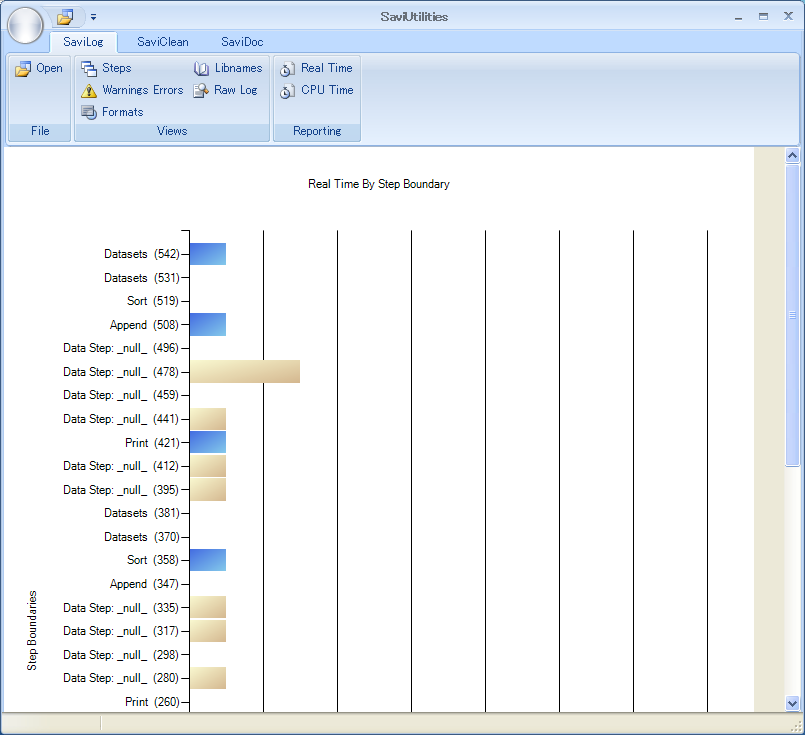Click the 'Print (260)' axis label
This screenshot has width=805, height=735.
tap(152, 702)
